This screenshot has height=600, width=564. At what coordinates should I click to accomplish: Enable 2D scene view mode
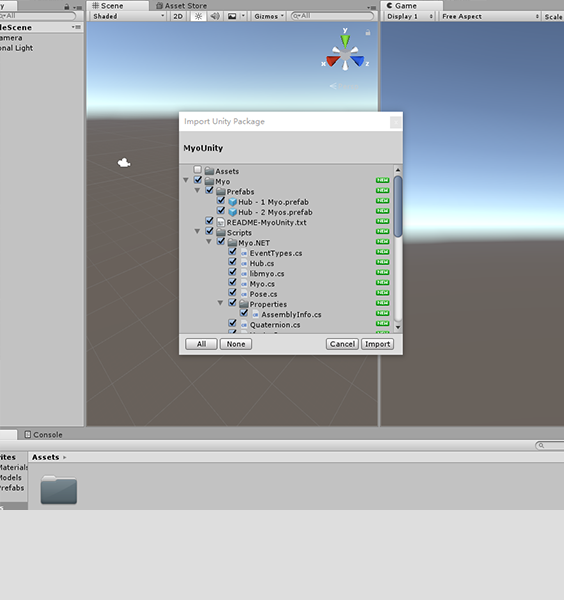click(178, 16)
